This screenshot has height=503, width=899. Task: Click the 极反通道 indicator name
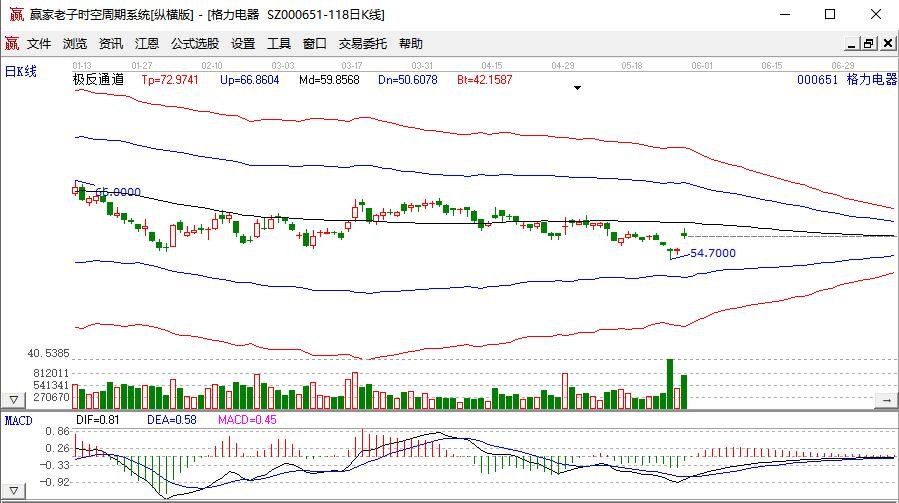98,80
